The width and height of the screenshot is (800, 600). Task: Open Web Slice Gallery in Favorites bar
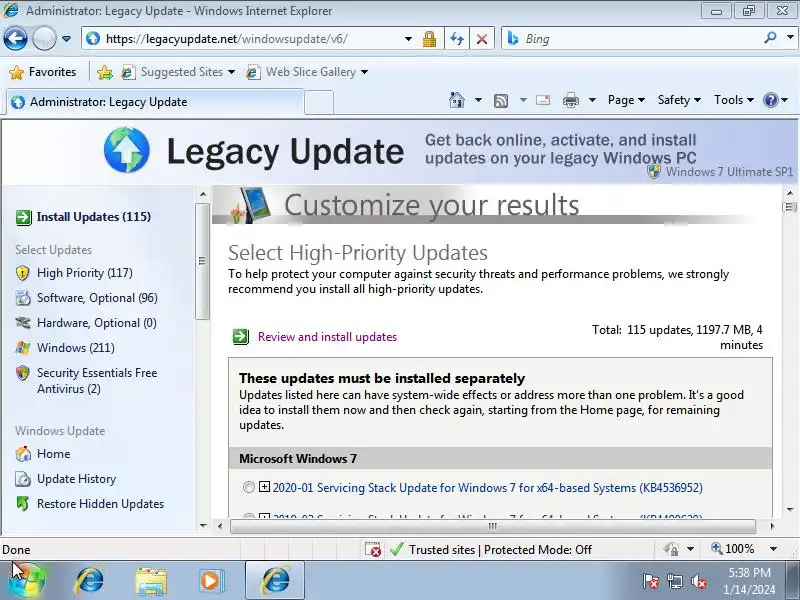point(307,72)
